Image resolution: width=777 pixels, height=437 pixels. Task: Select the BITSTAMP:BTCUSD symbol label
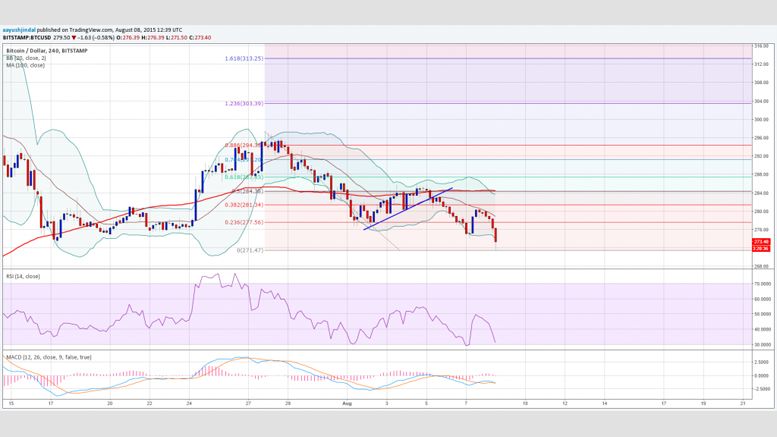pos(27,38)
